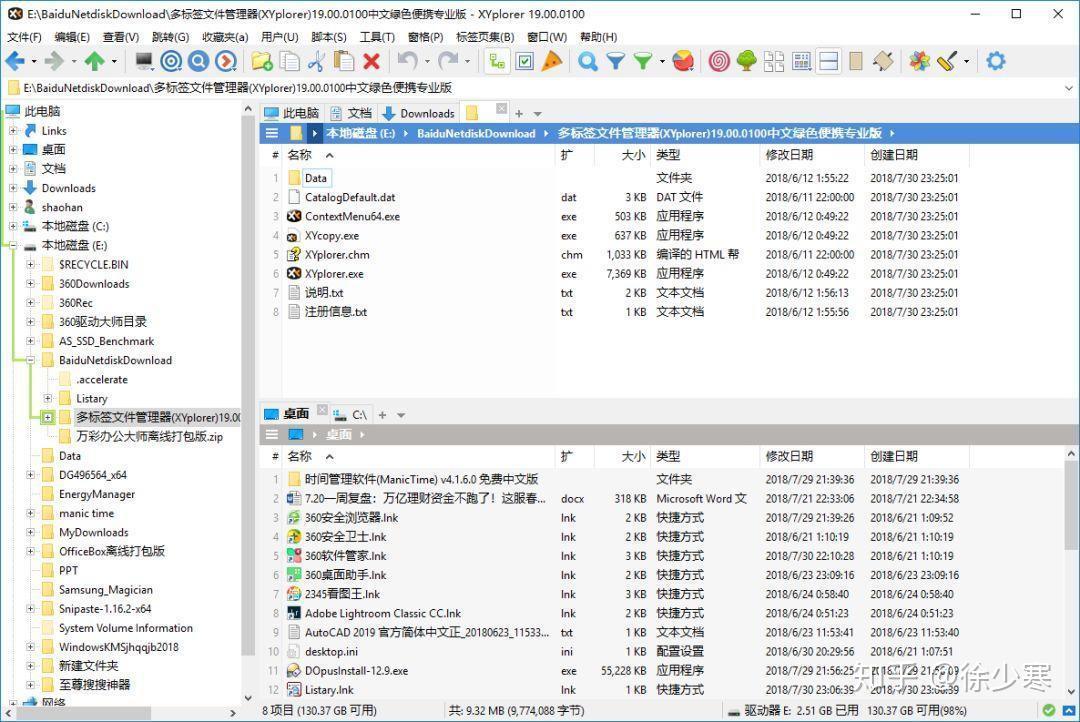This screenshot has width=1080, height=722.
Task: Switch to the Downloads tab
Action: [x=418, y=114]
